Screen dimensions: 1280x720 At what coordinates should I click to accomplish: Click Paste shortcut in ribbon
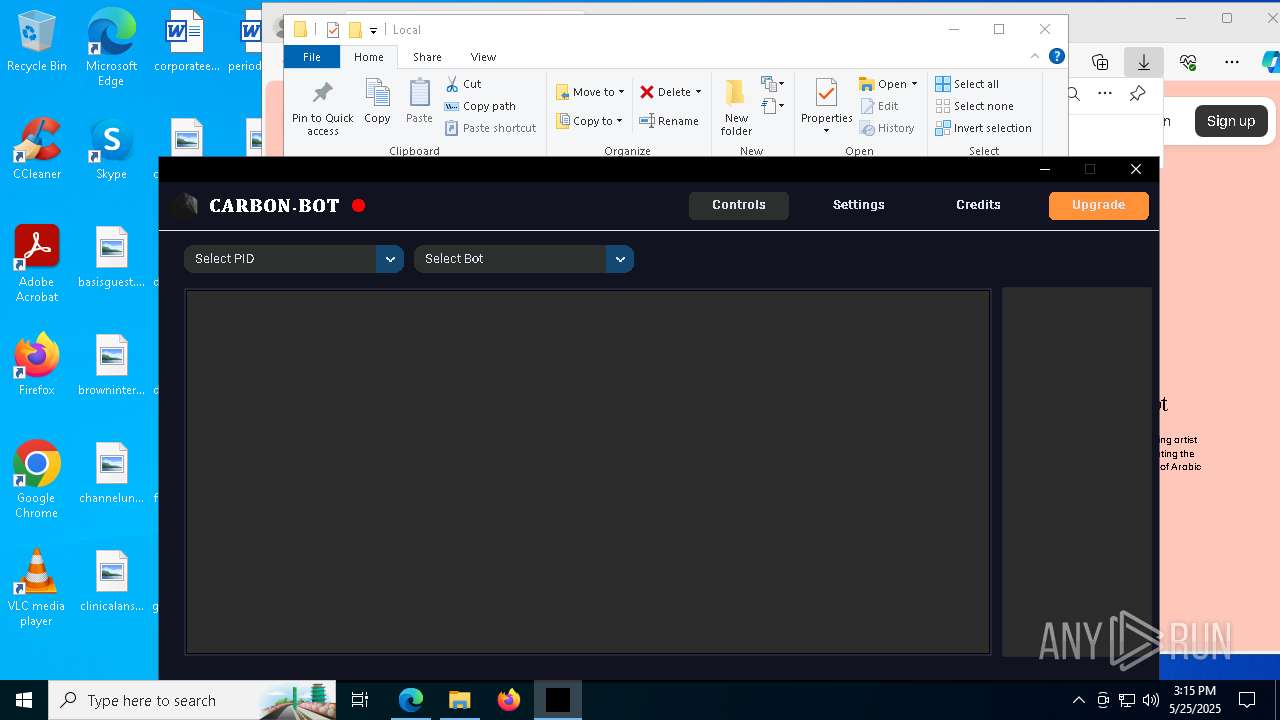(x=490, y=128)
